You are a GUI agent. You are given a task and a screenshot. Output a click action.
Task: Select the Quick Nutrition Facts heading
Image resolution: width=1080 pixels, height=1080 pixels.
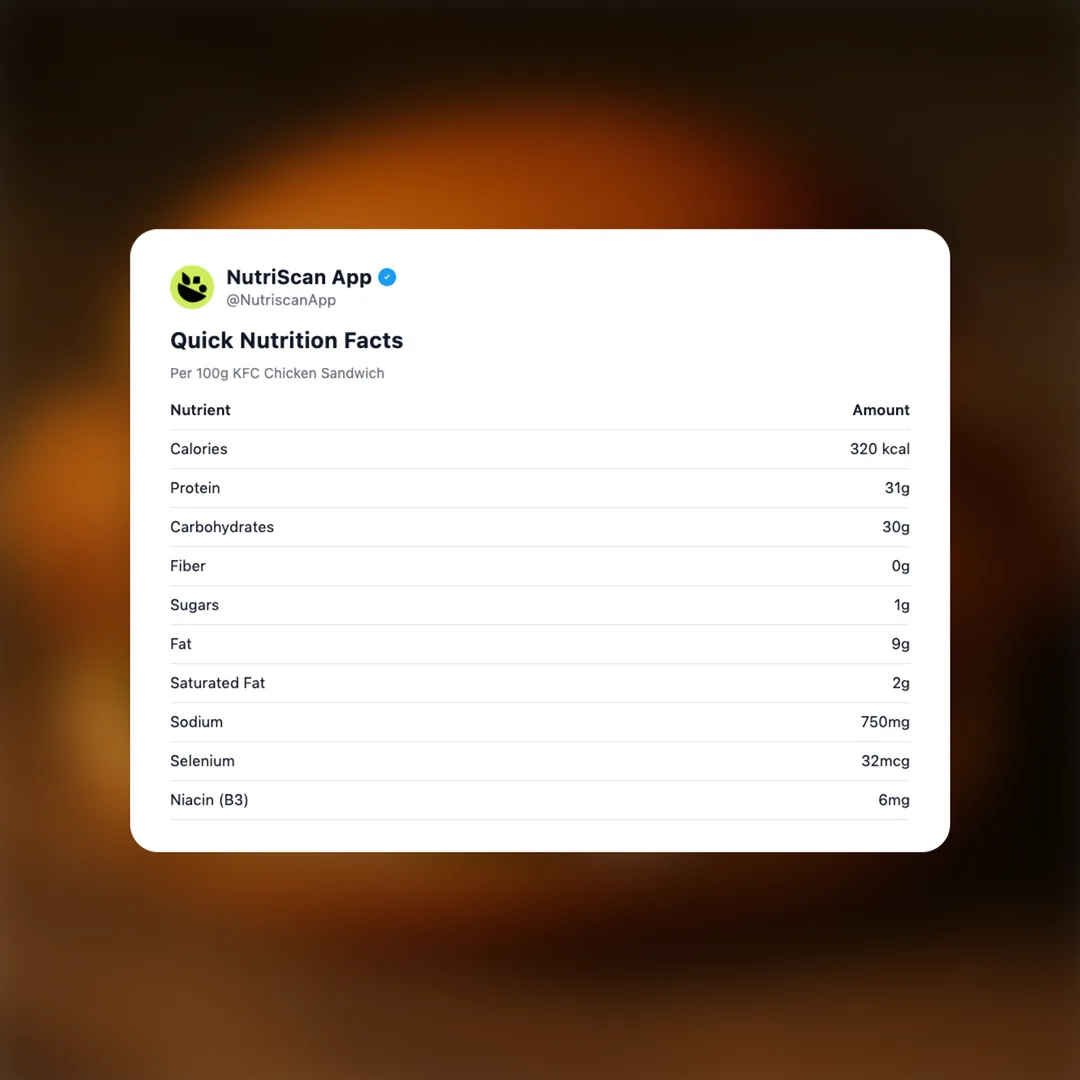click(286, 340)
